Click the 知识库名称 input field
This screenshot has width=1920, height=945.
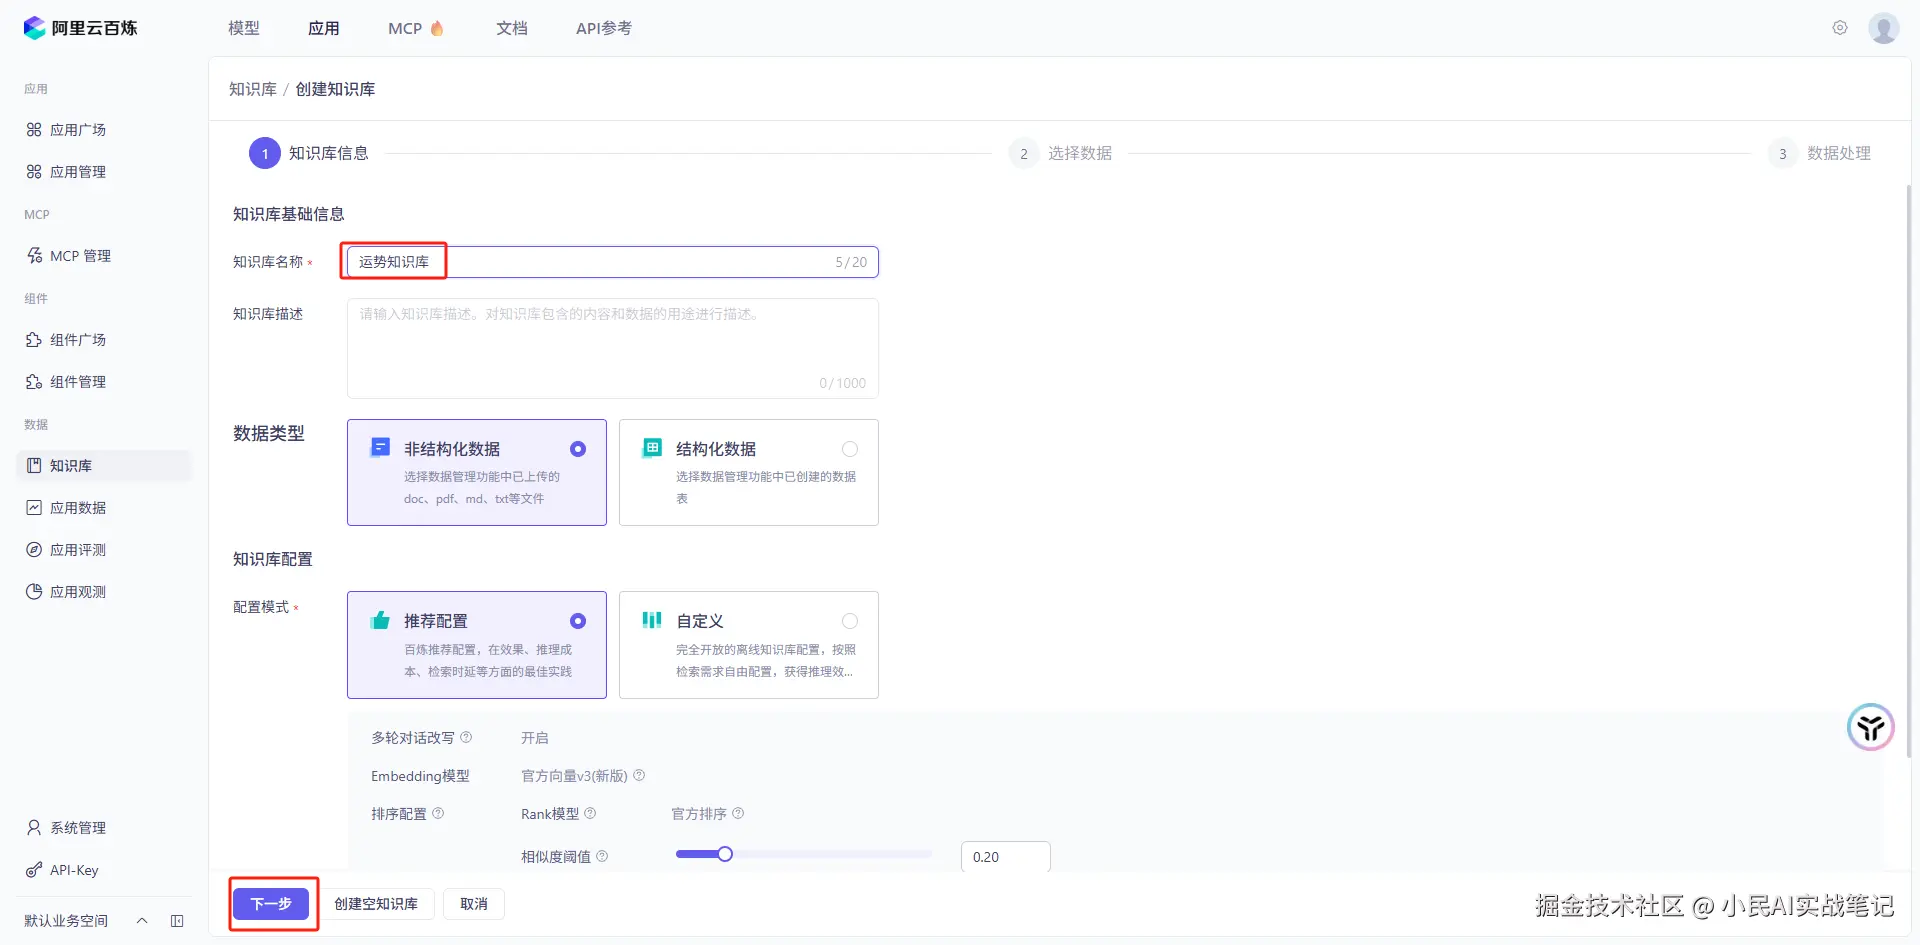point(613,262)
